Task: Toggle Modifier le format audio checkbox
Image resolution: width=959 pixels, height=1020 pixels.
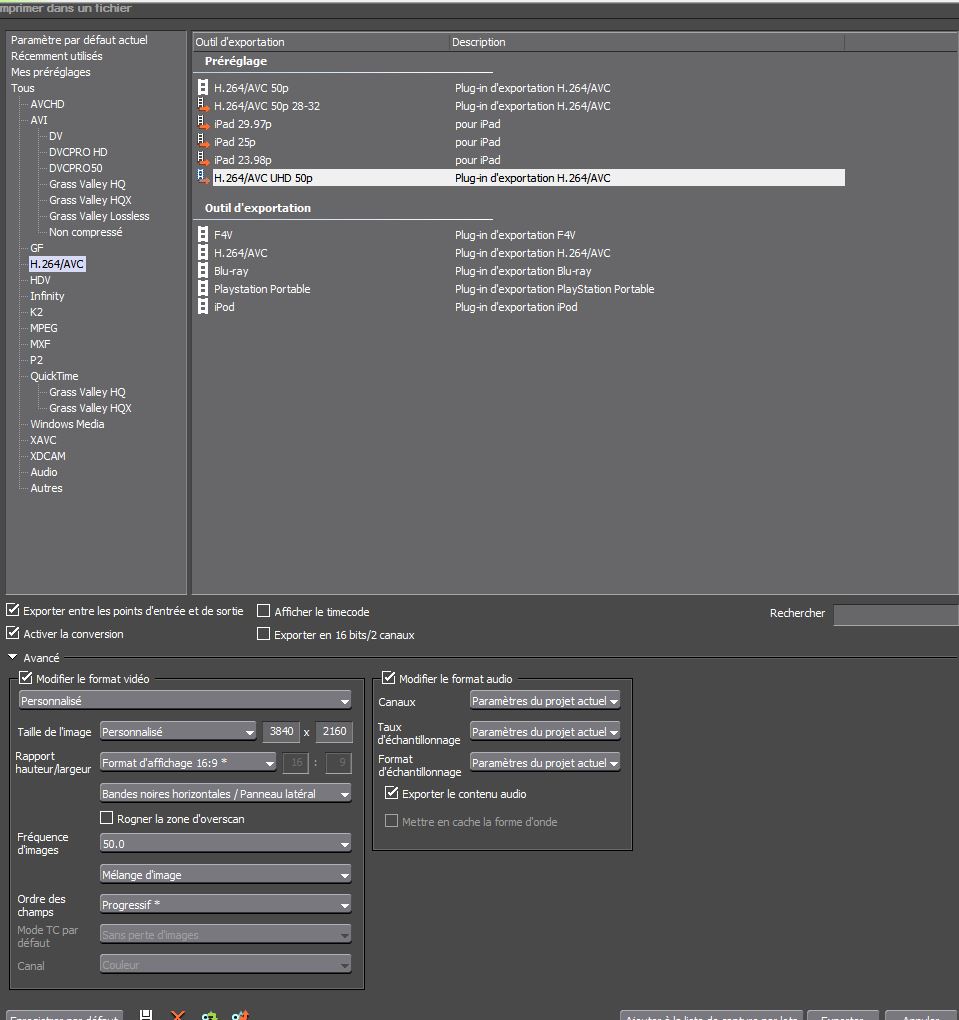Action: (388, 678)
